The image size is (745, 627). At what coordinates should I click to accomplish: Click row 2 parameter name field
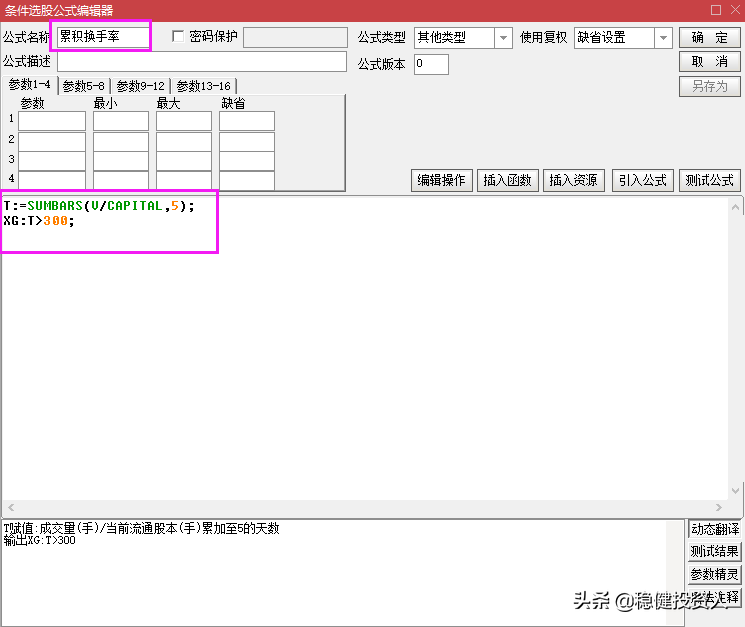tap(52, 142)
